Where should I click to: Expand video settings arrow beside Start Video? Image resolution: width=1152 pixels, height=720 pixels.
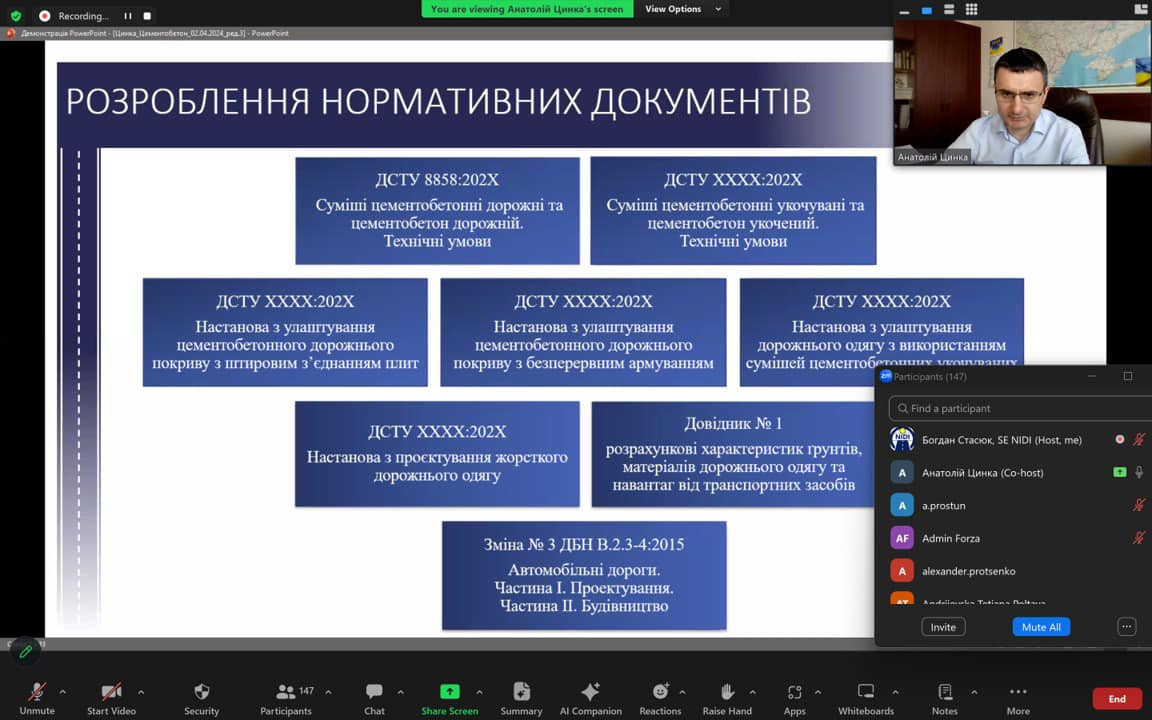click(x=141, y=692)
